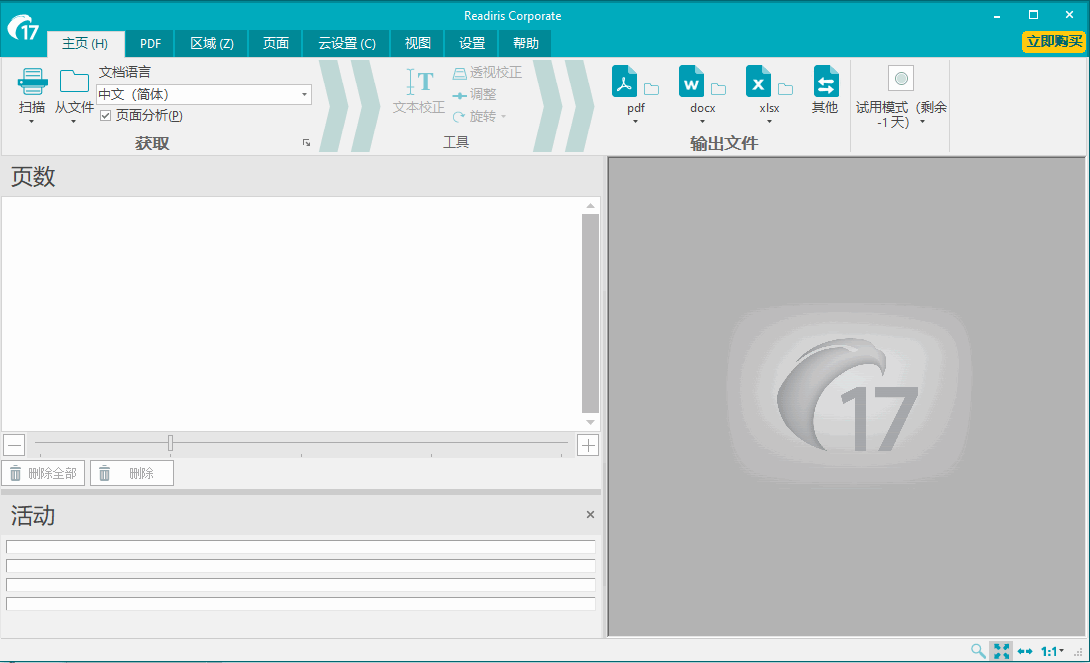The width and height of the screenshot is (1090, 663).
Task: Click the 1:1 actual size button
Action: click(x=1048, y=651)
